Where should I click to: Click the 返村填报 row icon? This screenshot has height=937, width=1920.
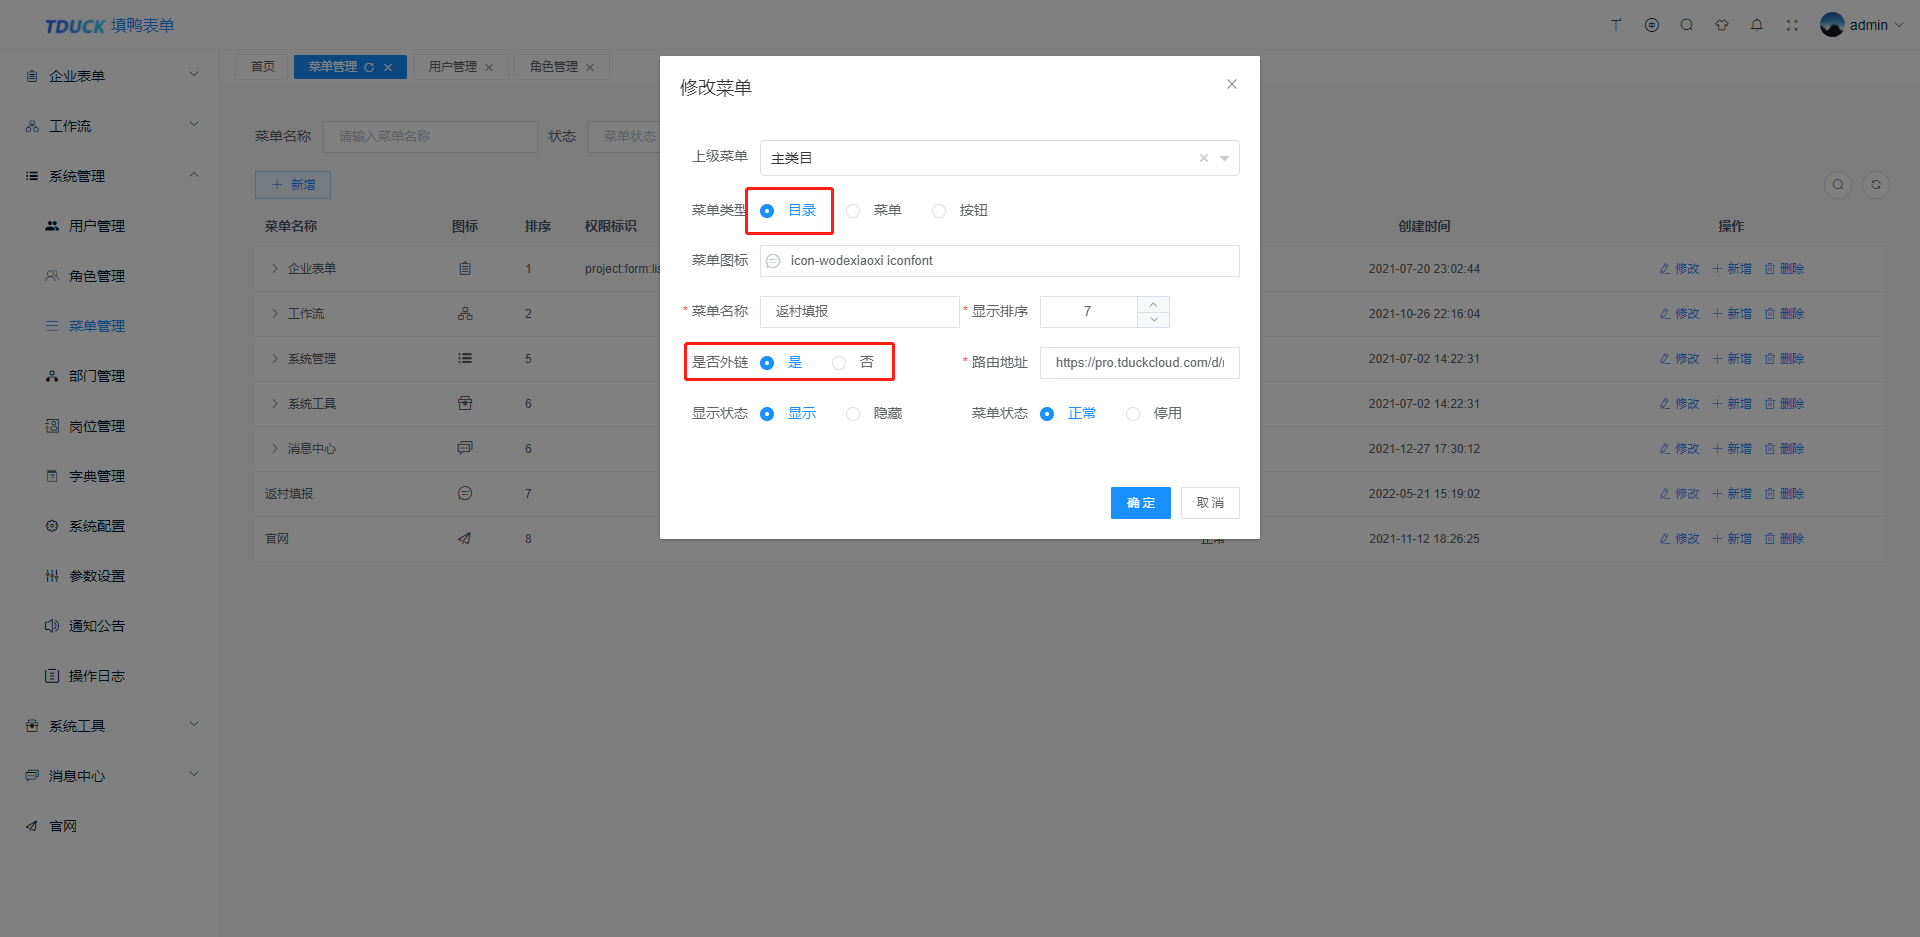[465, 494]
